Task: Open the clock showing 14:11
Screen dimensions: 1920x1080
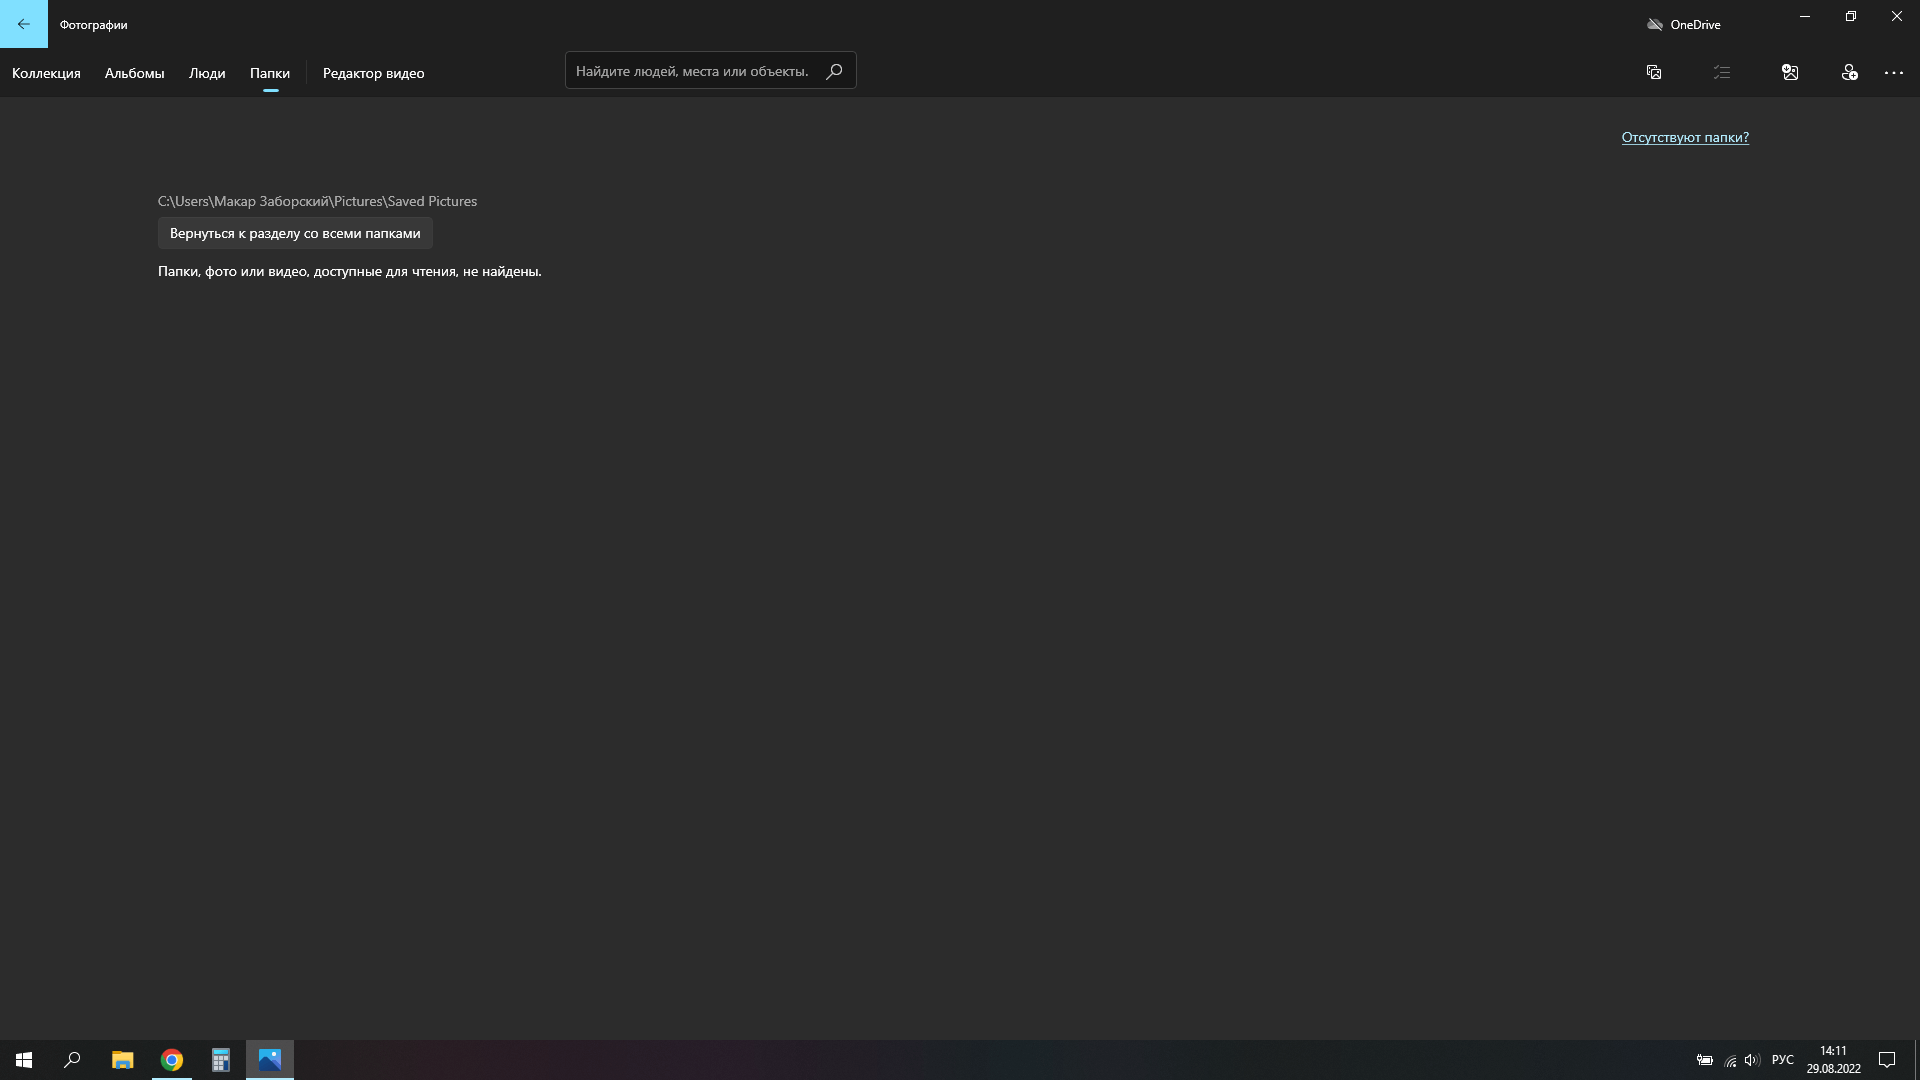Action: click(x=1833, y=1060)
